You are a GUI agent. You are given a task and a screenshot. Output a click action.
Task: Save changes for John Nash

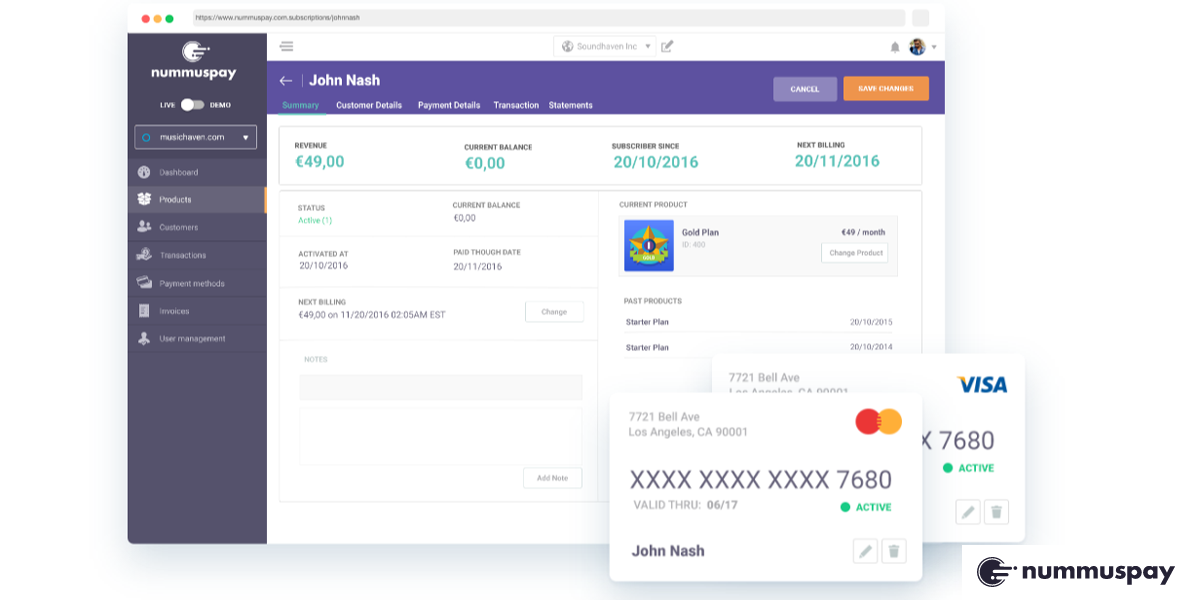pyautogui.click(x=885, y=88)
